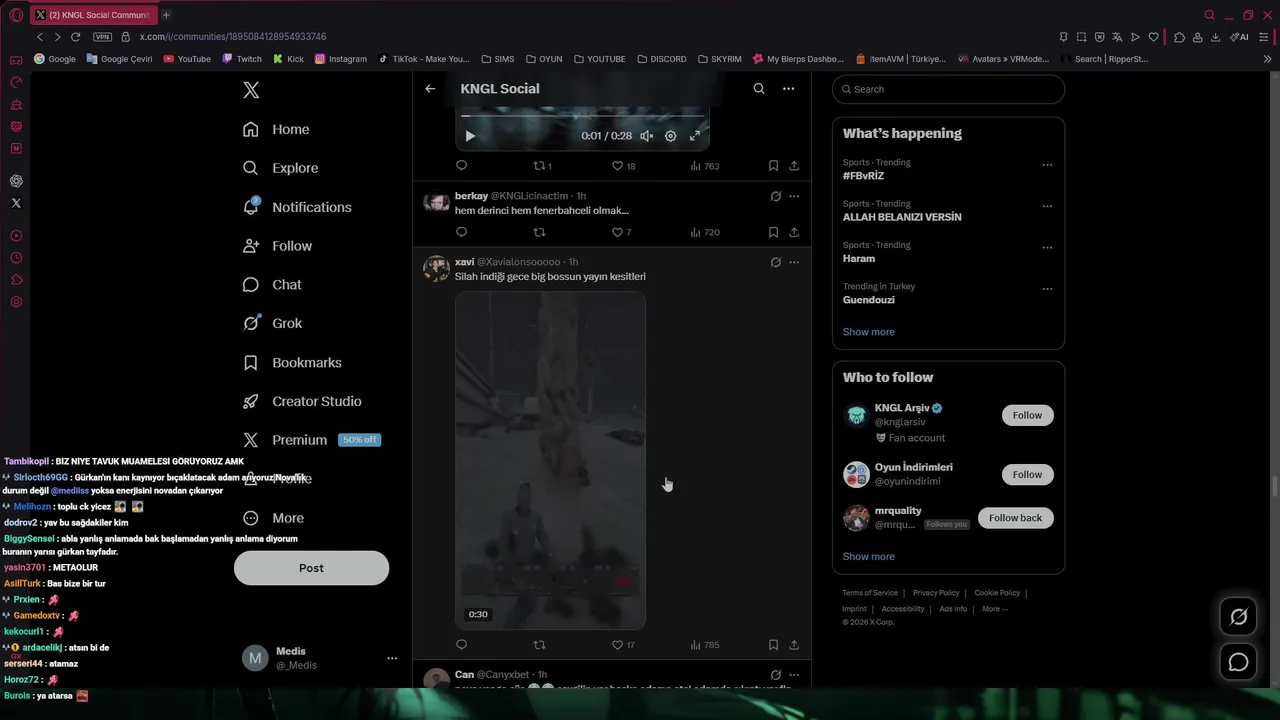Open More options in sidebar
Image resolution: width=1280 pixels, height=720 pixels.
273,518
